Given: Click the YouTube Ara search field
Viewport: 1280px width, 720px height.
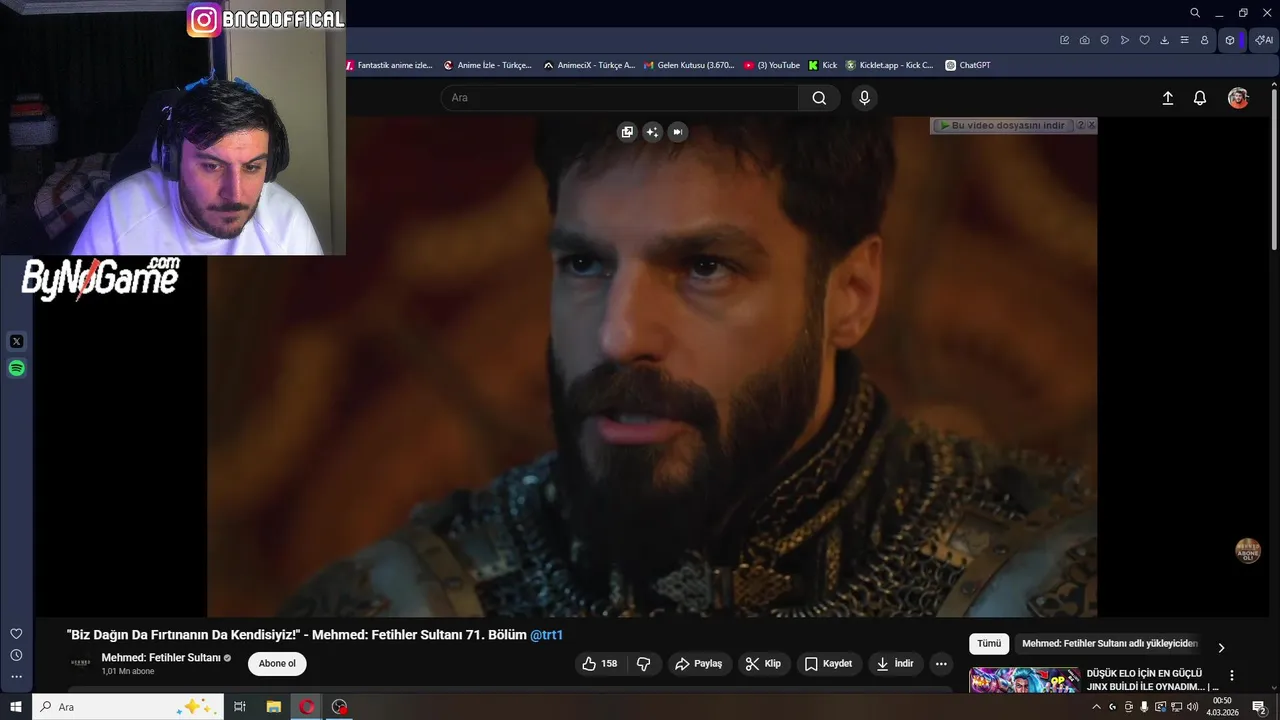Looking at the screenshot, I should click(620, 98).
